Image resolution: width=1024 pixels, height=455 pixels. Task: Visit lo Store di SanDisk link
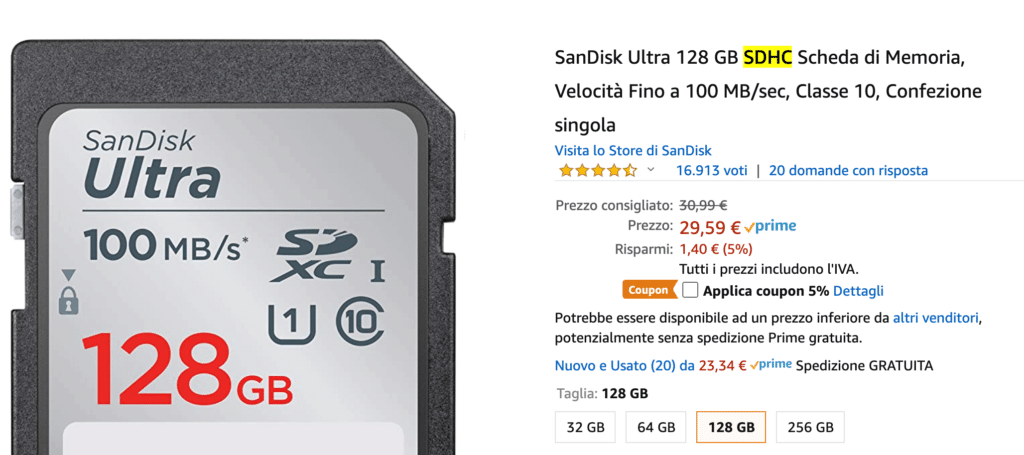pyautogui.click(x=633, y=150)
